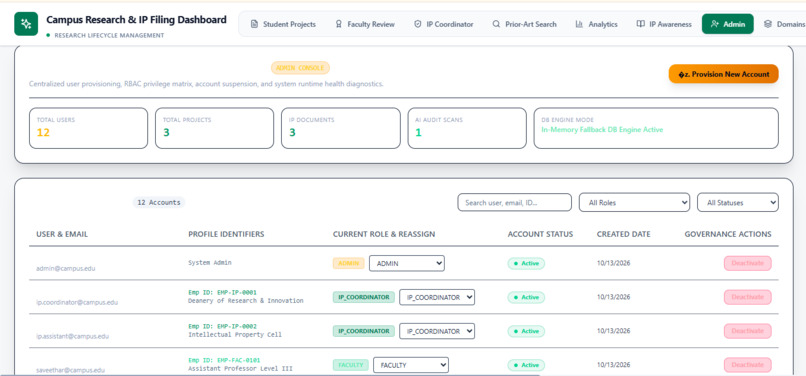Click the Campus Research & IP Filing Dashboard title
806x376 pixels.
point(136,20)
